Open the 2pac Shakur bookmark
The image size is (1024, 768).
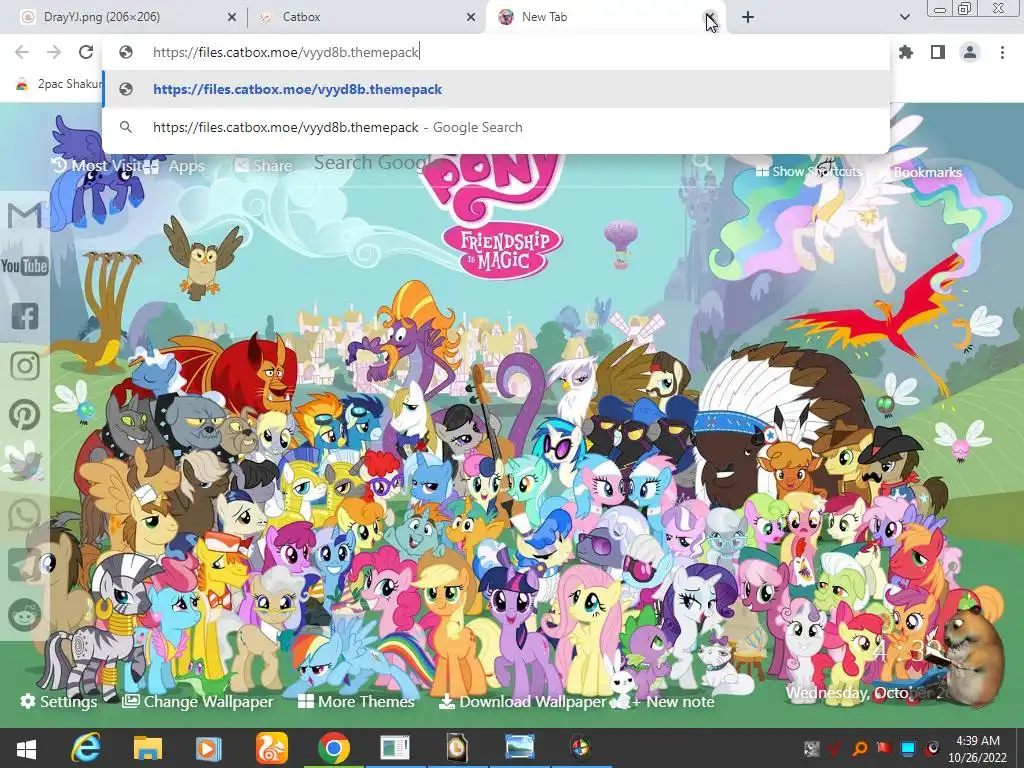click(x=59, y=84)
